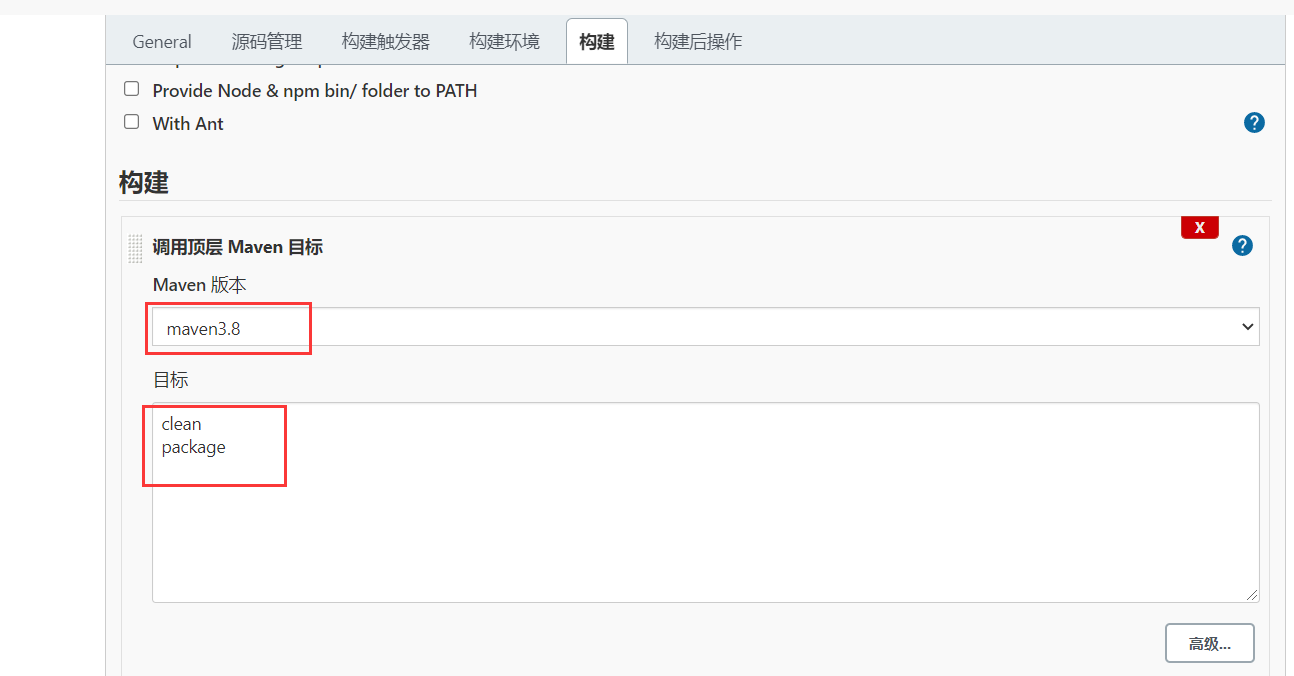The width and height of the screenshot is (1294, 676).
Task: Open help for With Ant option
Action: [x=1254, y=123]
